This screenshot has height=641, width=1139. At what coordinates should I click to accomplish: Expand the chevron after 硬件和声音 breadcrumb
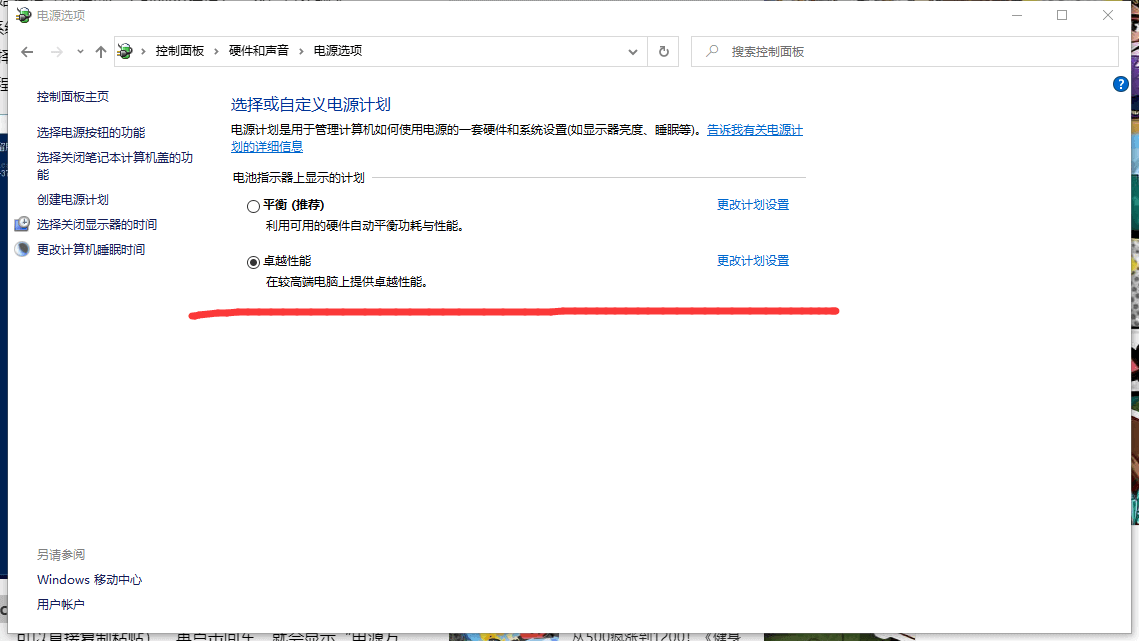(x=301, y=51)
